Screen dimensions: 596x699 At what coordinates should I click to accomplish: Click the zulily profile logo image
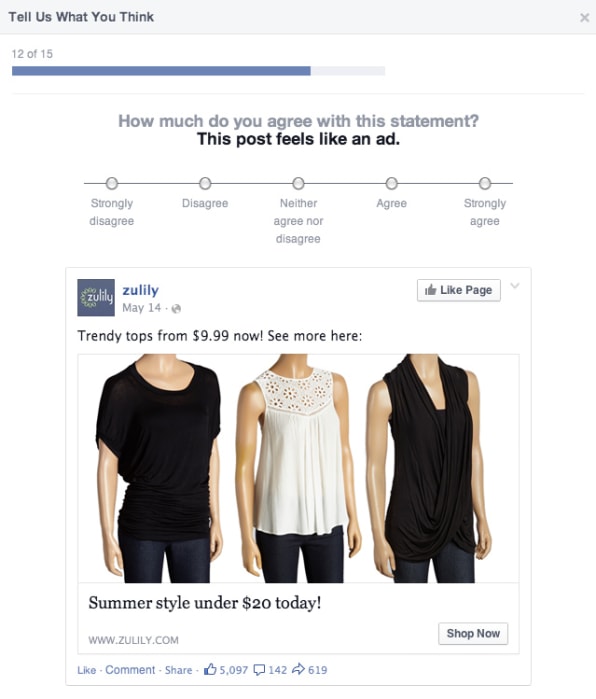(96, 297)
